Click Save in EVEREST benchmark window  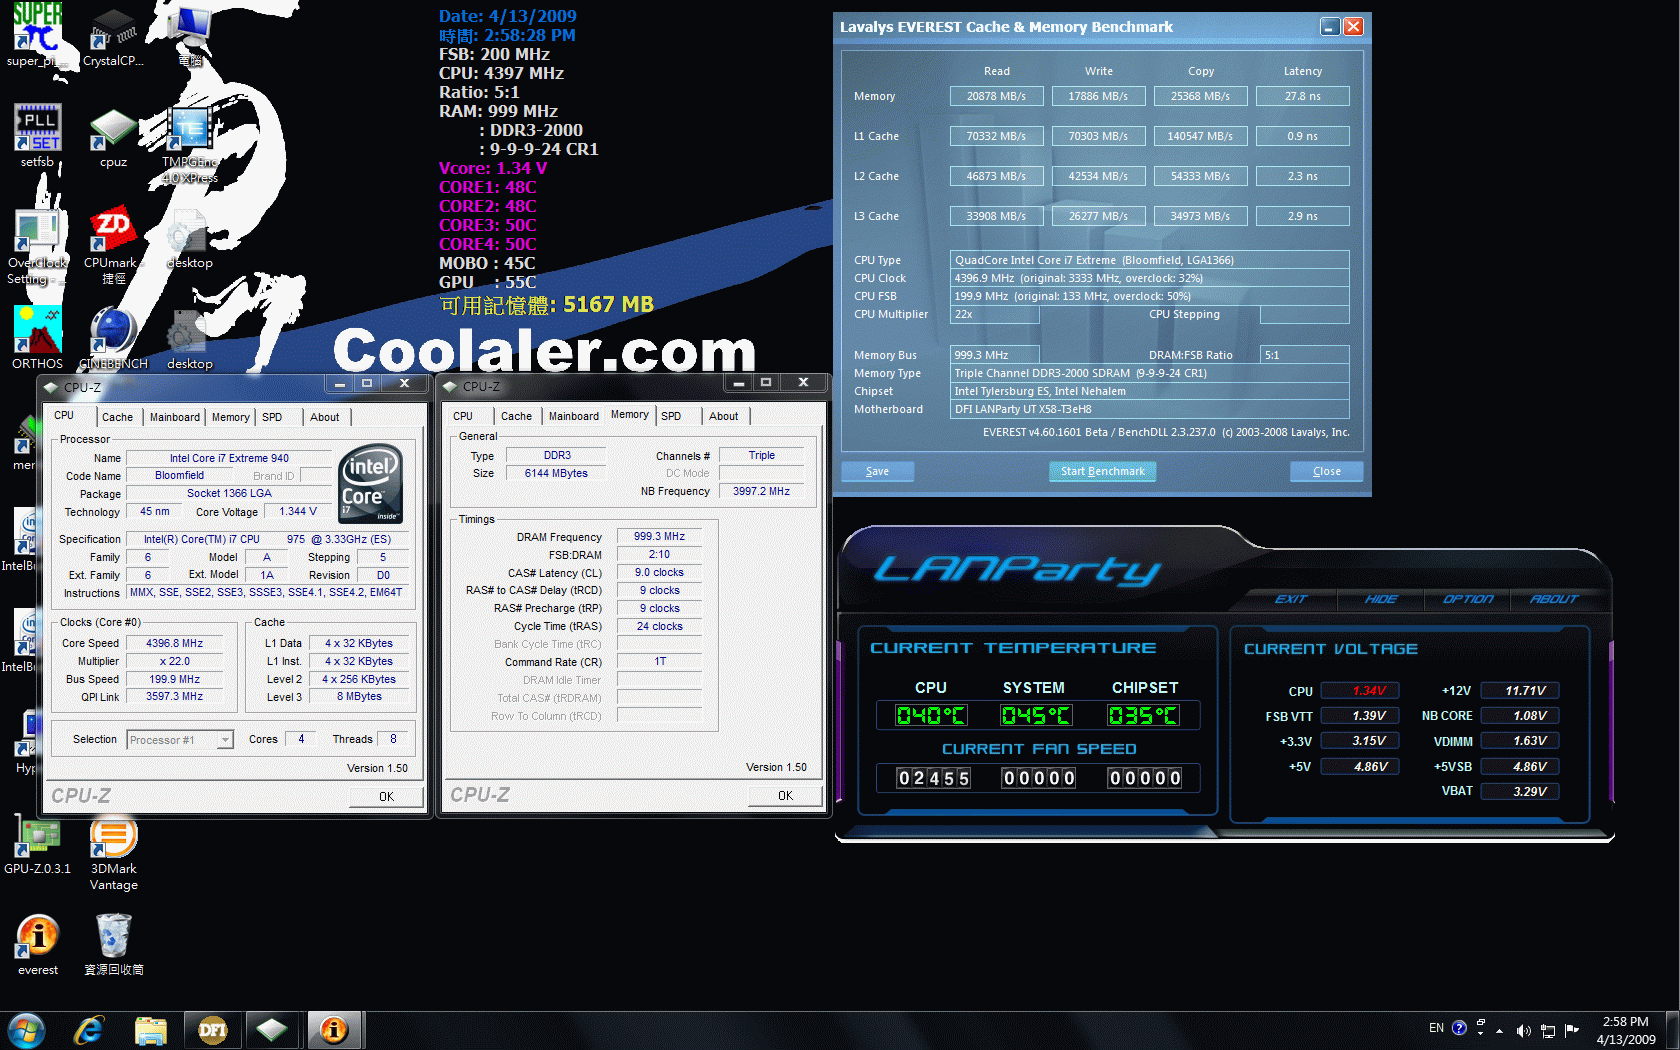tap(877, 471)
